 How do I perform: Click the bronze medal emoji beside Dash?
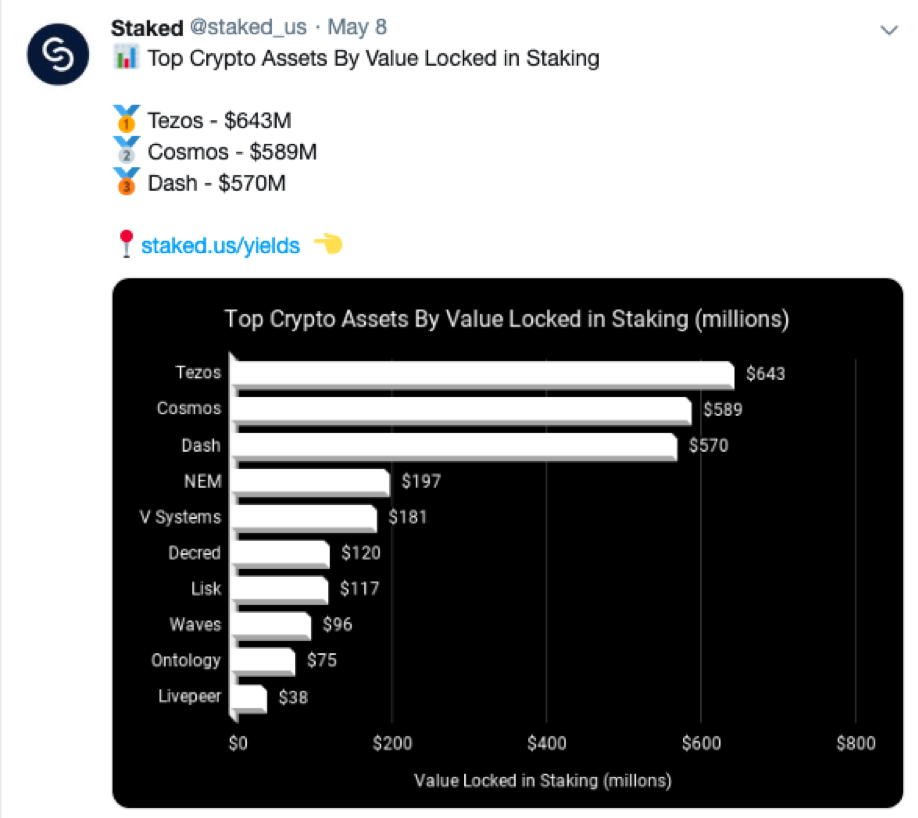tap(126, 183)
